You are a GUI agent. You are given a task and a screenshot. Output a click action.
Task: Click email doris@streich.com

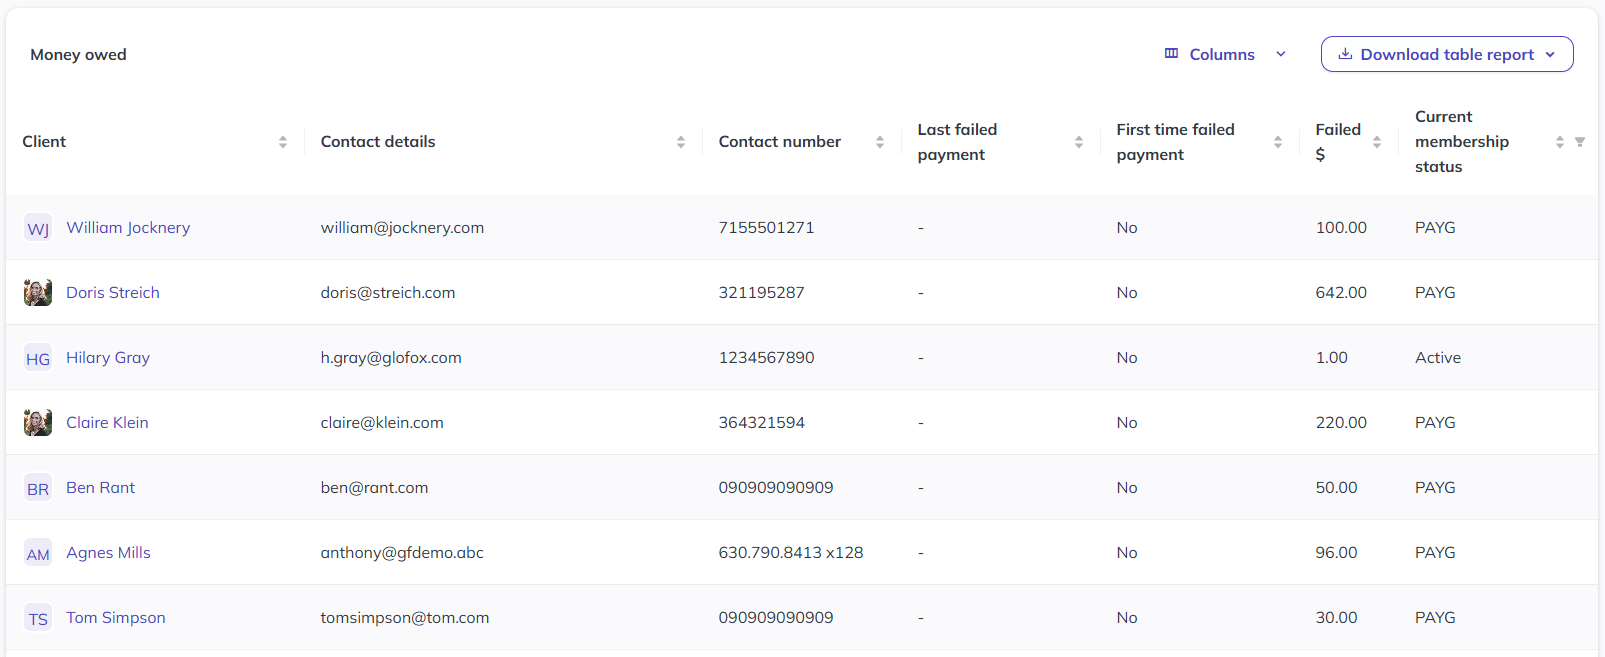388,293
